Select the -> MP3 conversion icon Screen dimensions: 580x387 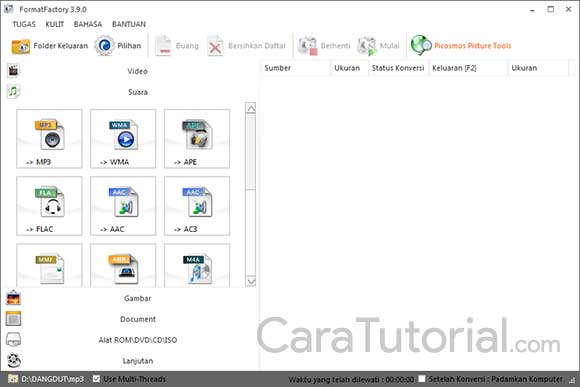click(49, 139)
